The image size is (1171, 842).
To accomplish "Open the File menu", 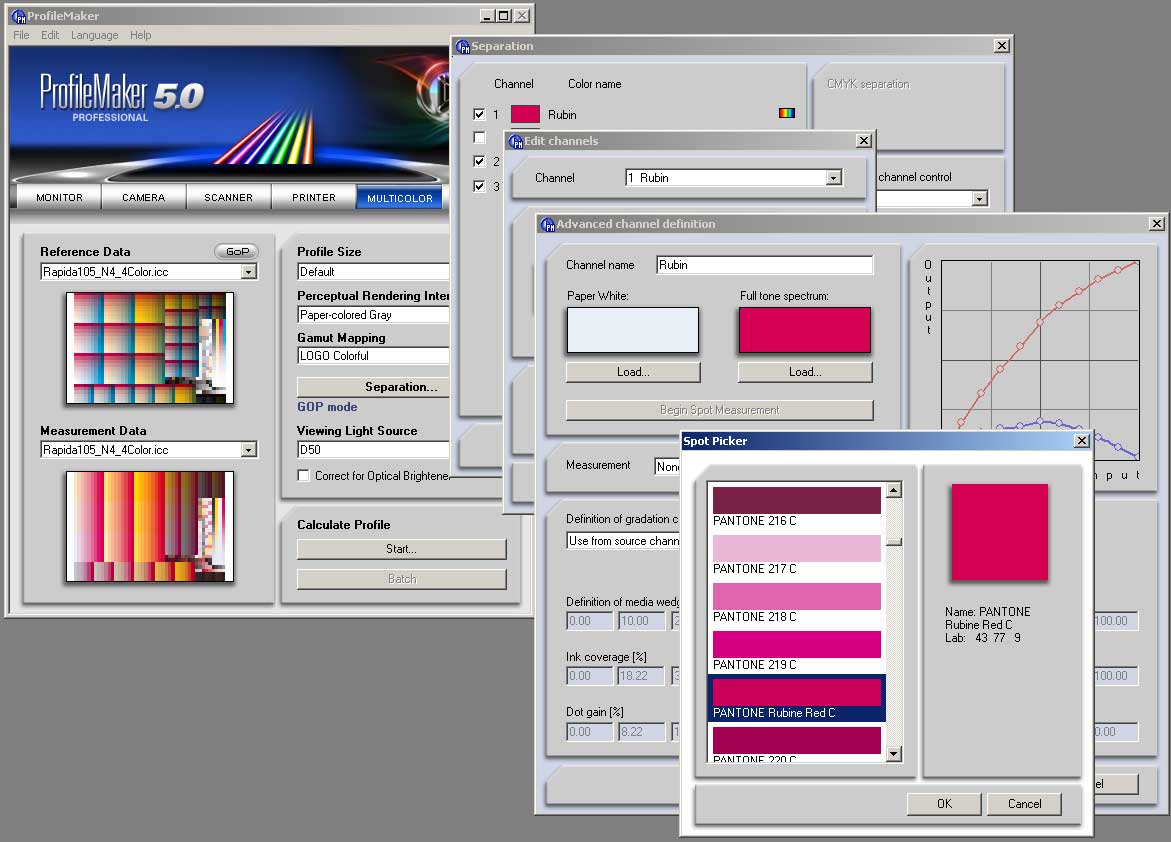I will [x=21, y=35].
